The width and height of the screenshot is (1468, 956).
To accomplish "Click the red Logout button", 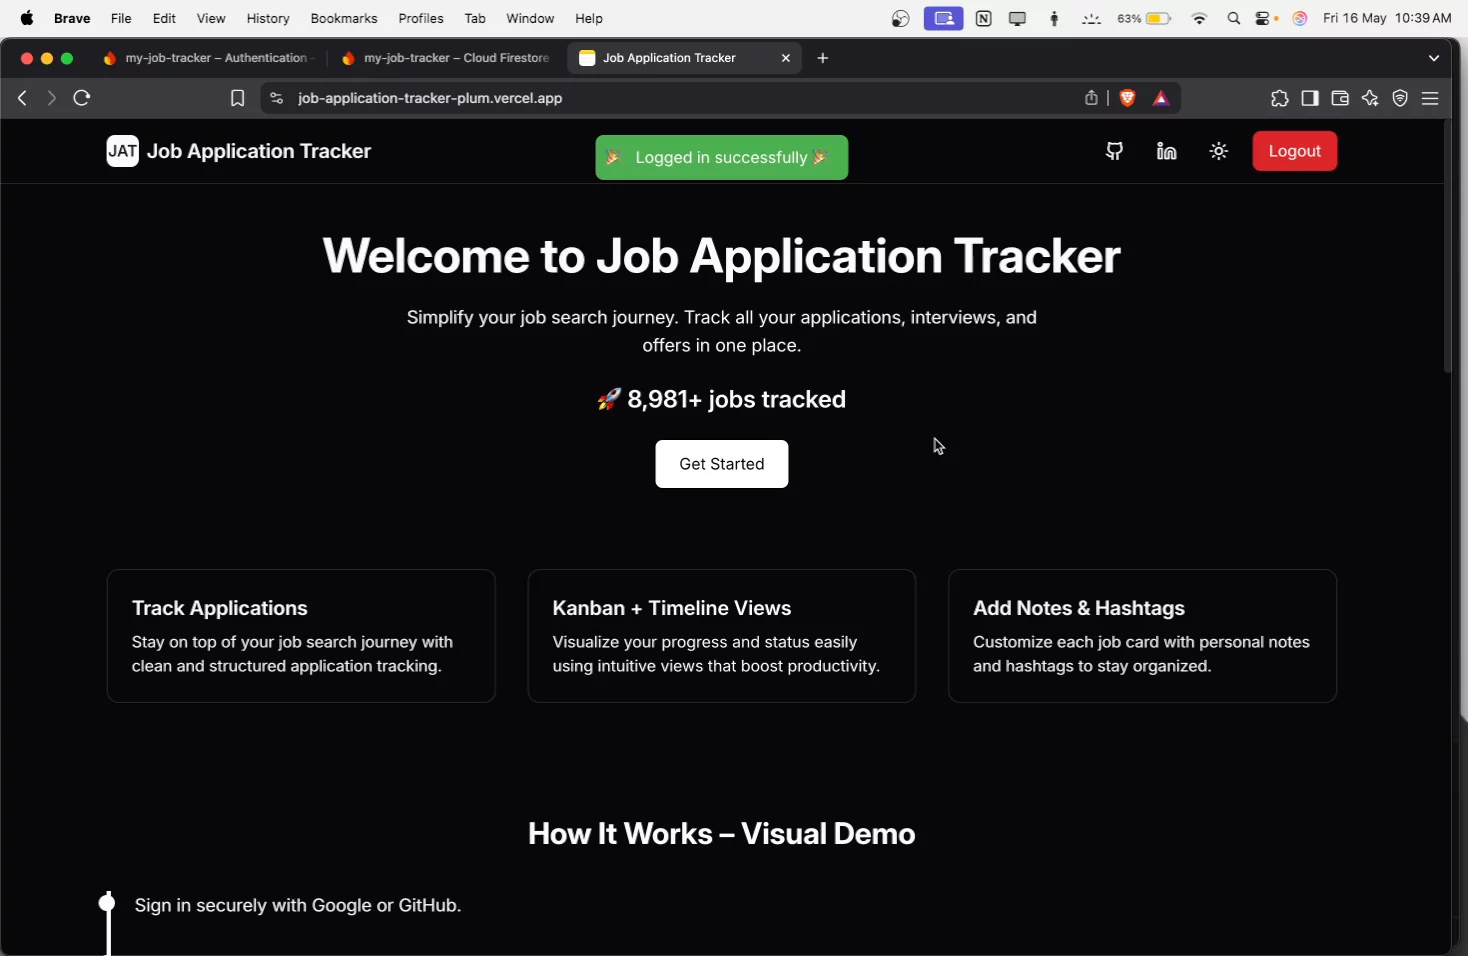I will (x=1294, y=151).
